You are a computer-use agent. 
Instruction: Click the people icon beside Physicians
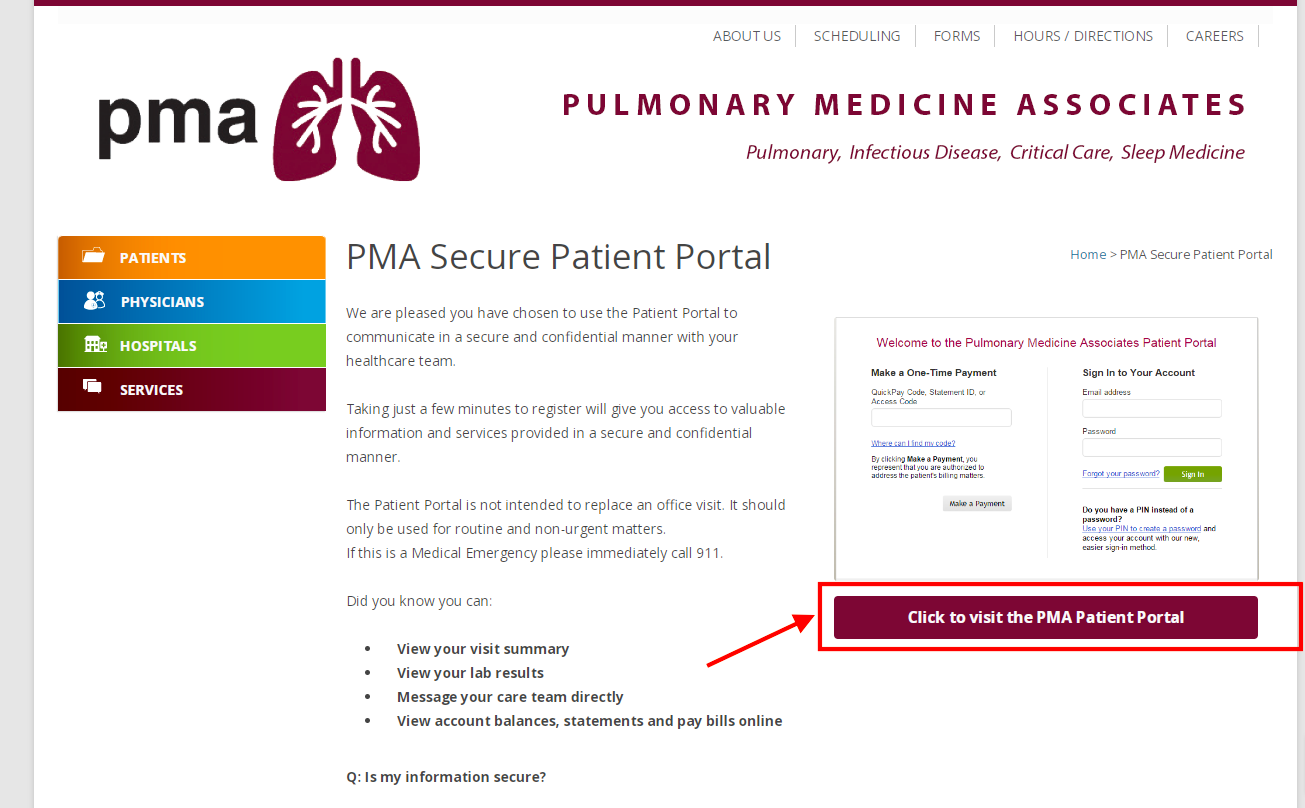[95, 301]
